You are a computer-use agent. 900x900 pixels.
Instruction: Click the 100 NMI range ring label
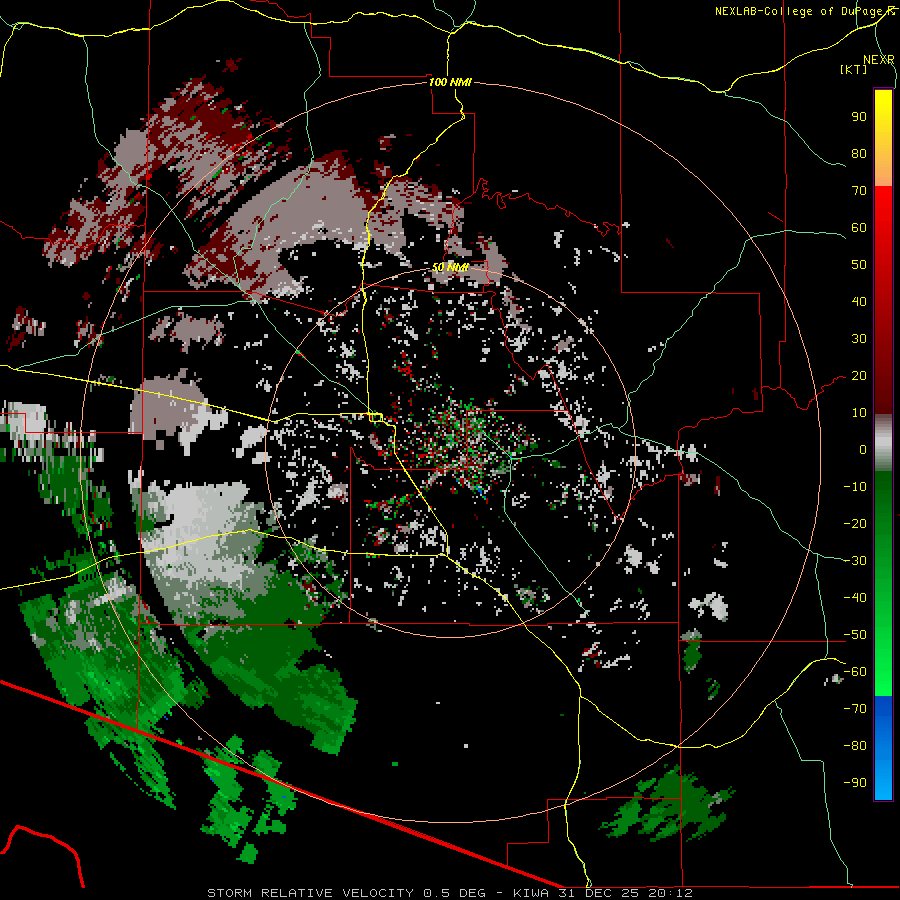[x=450, y=82]
